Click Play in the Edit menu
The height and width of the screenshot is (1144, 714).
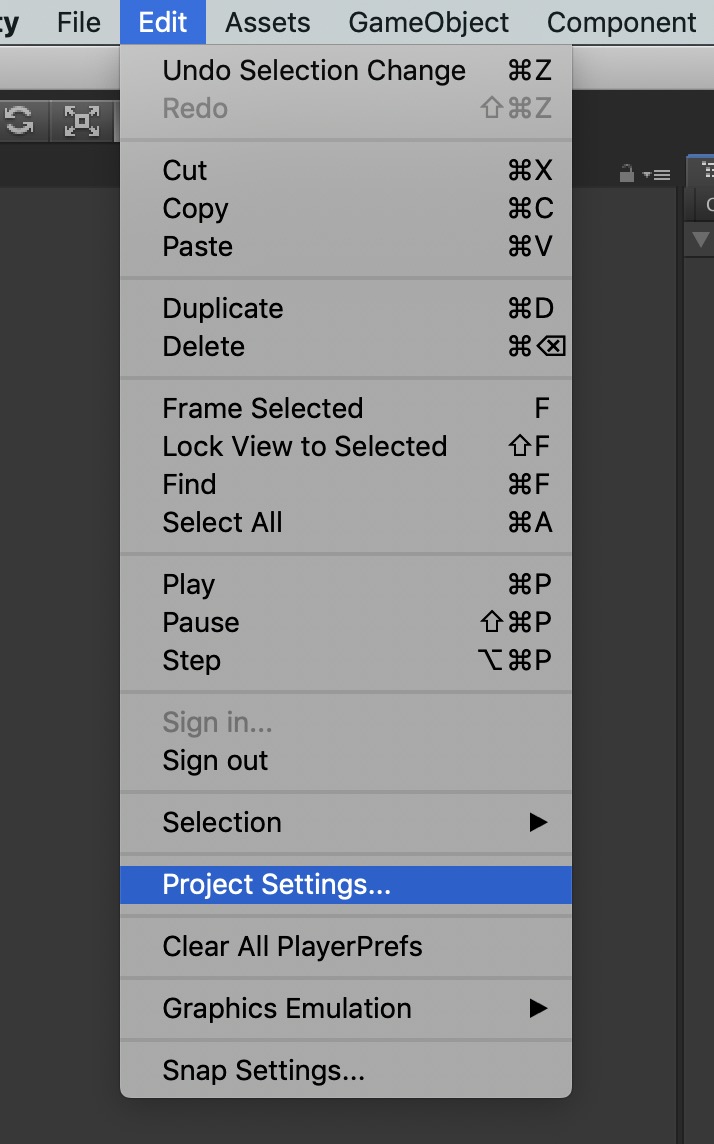pos(188,584)
